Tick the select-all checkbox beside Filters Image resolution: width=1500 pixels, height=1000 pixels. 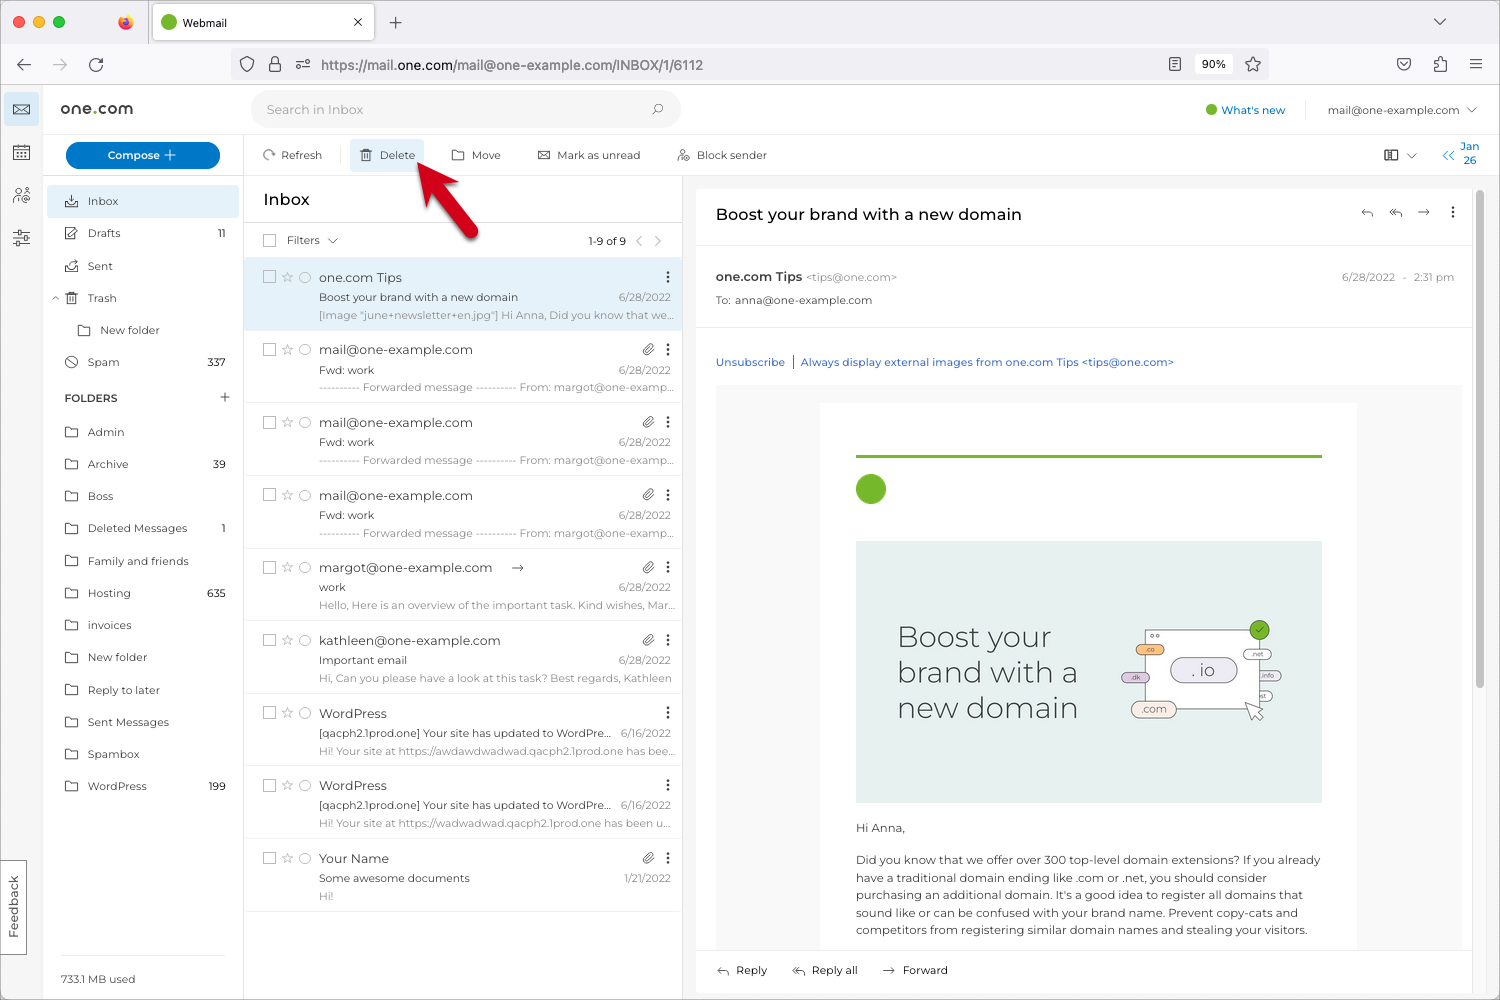tap(269, 240)
